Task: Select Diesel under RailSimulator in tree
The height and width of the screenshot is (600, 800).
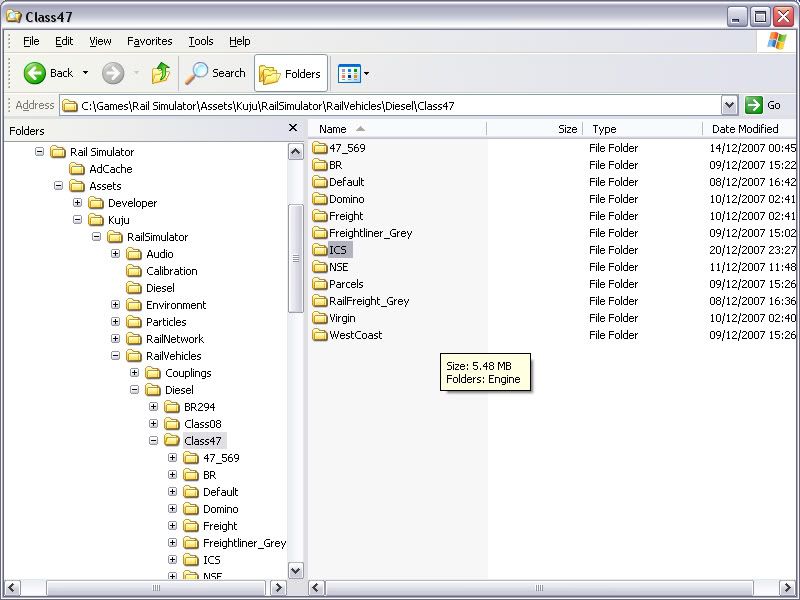Action: [160, 288]
